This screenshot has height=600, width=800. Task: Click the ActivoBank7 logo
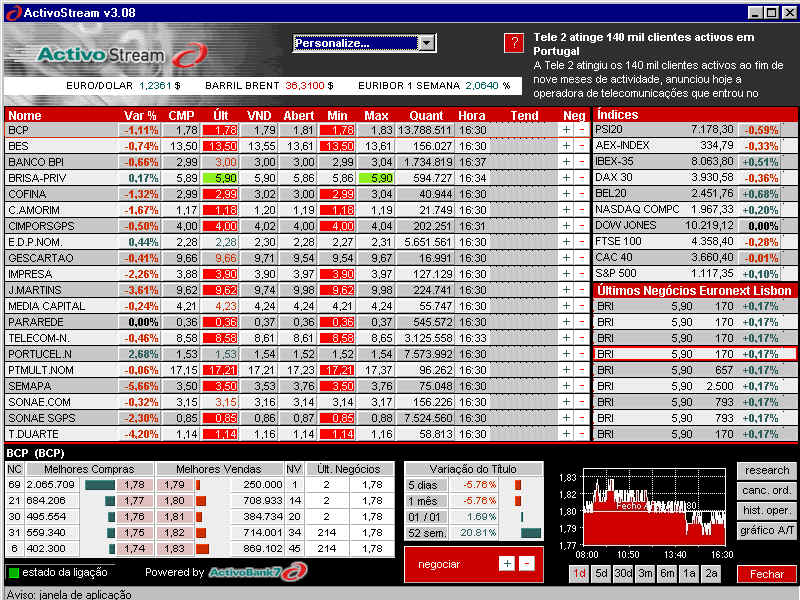(x=258, y=571)
